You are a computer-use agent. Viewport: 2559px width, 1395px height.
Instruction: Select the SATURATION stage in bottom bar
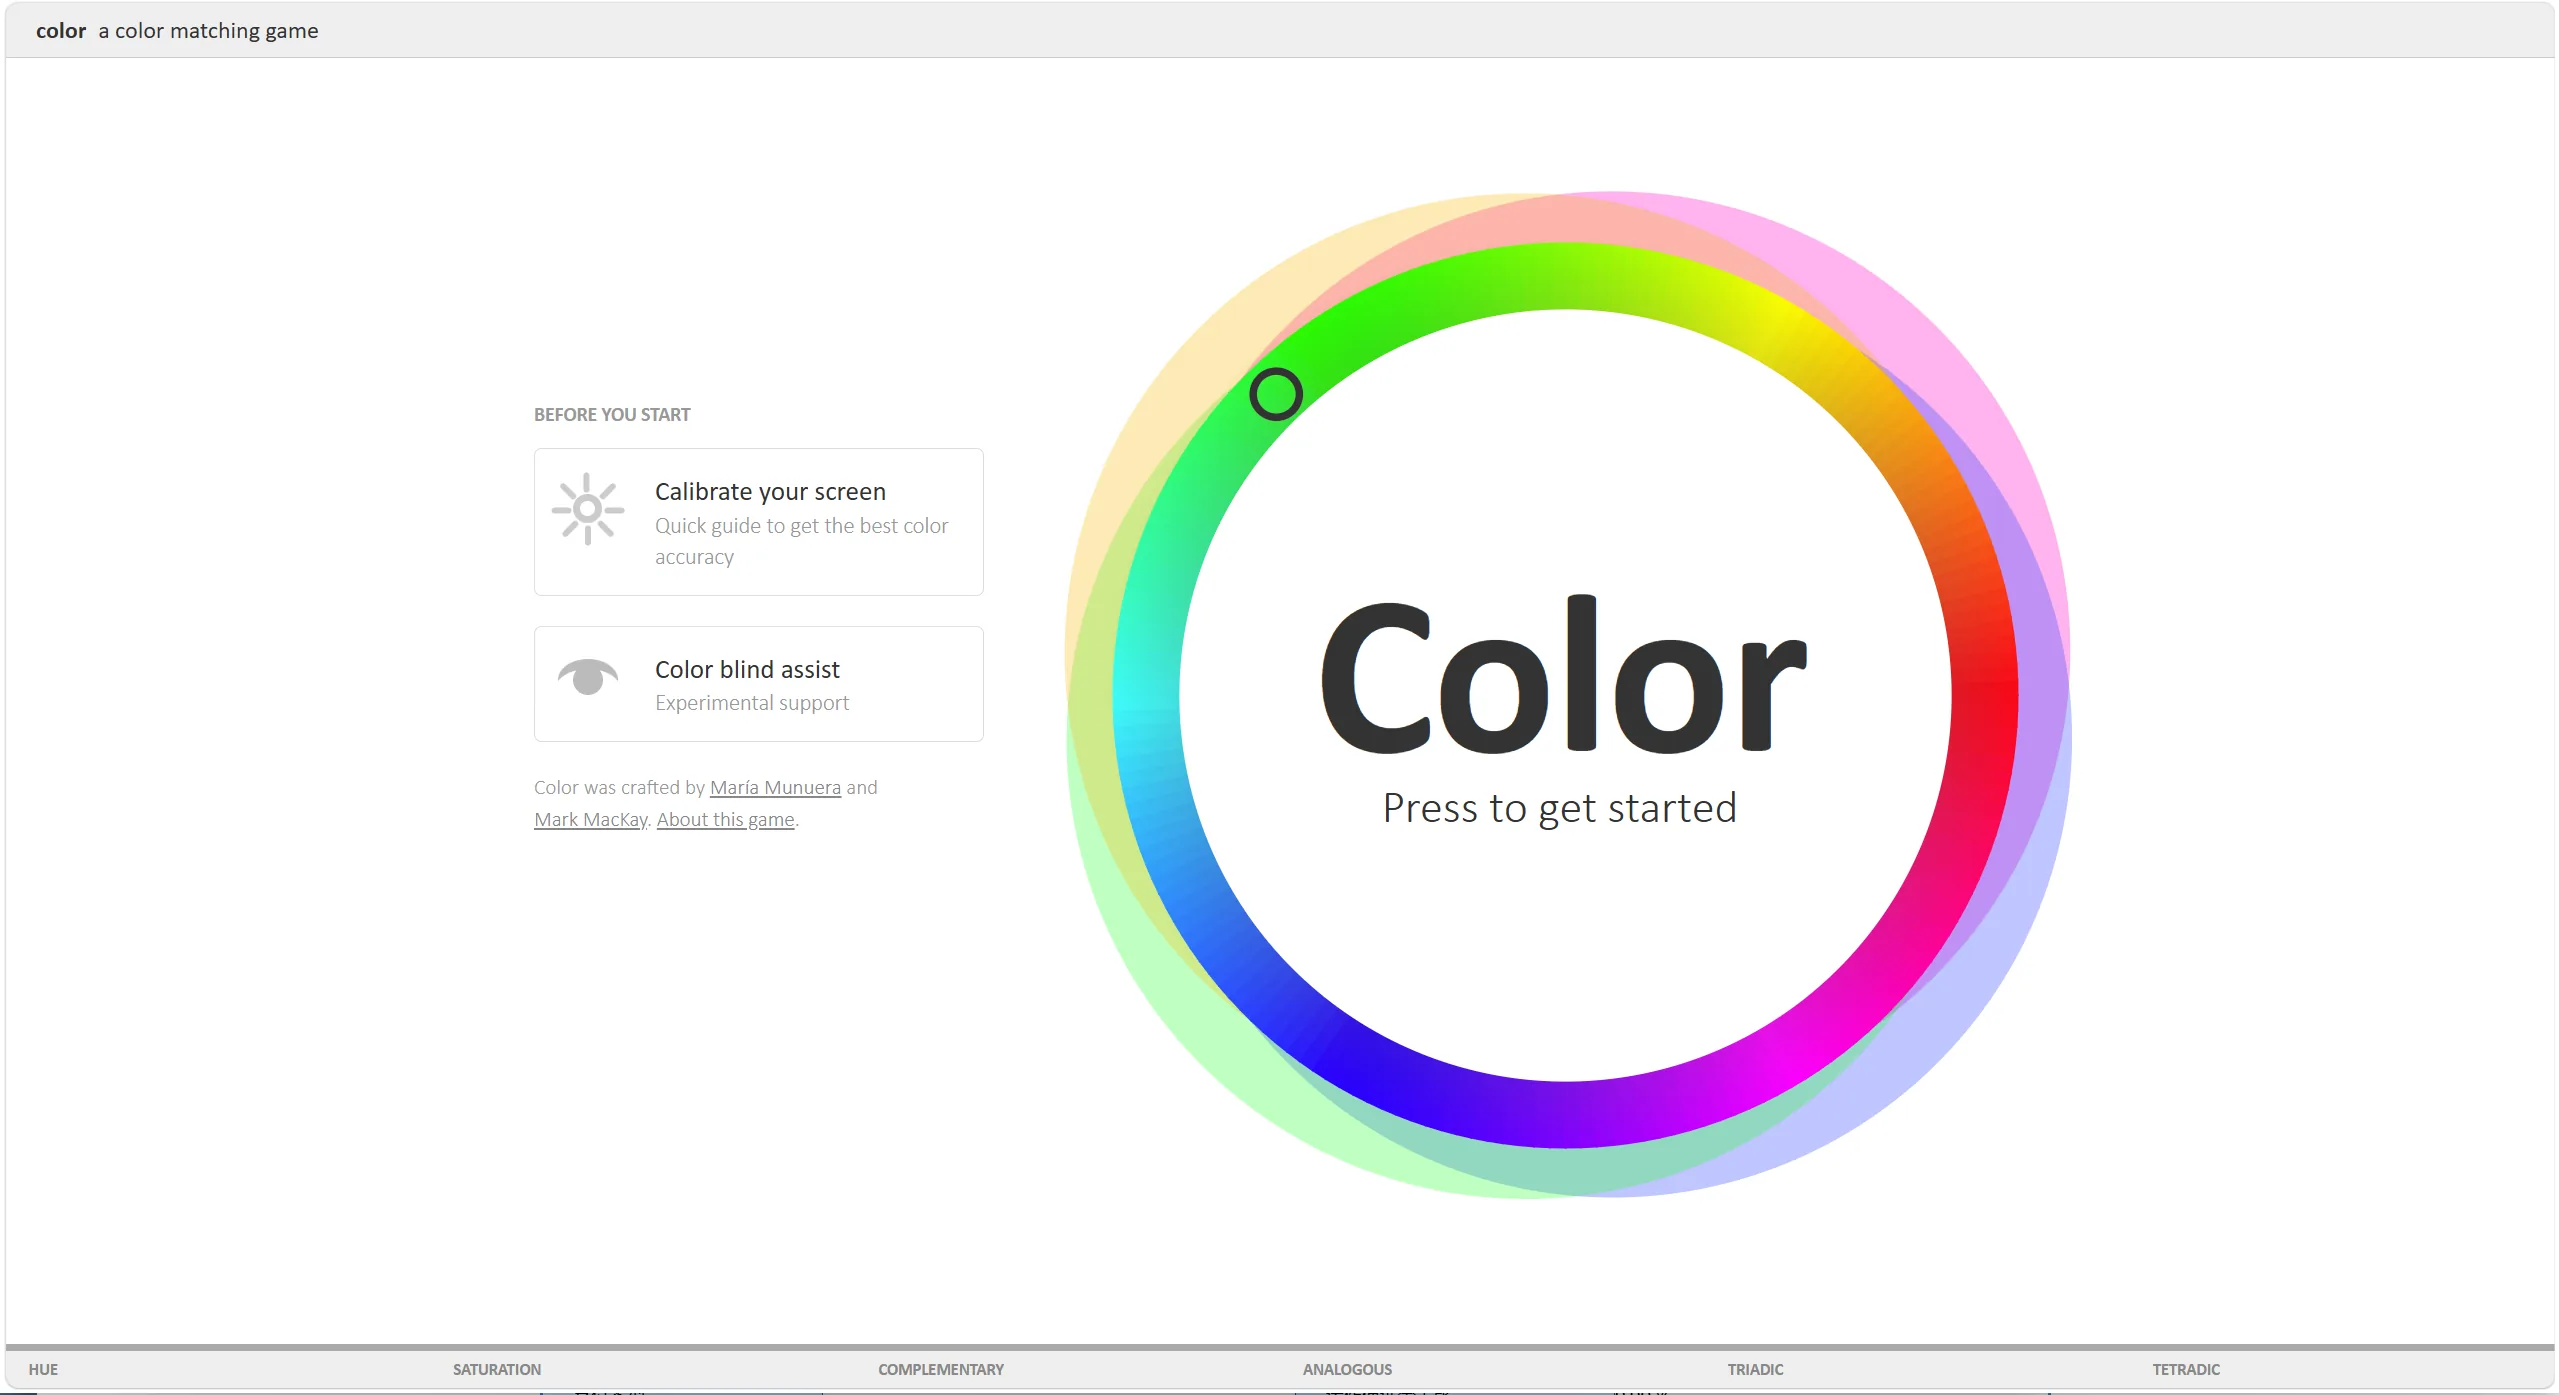496,1369
